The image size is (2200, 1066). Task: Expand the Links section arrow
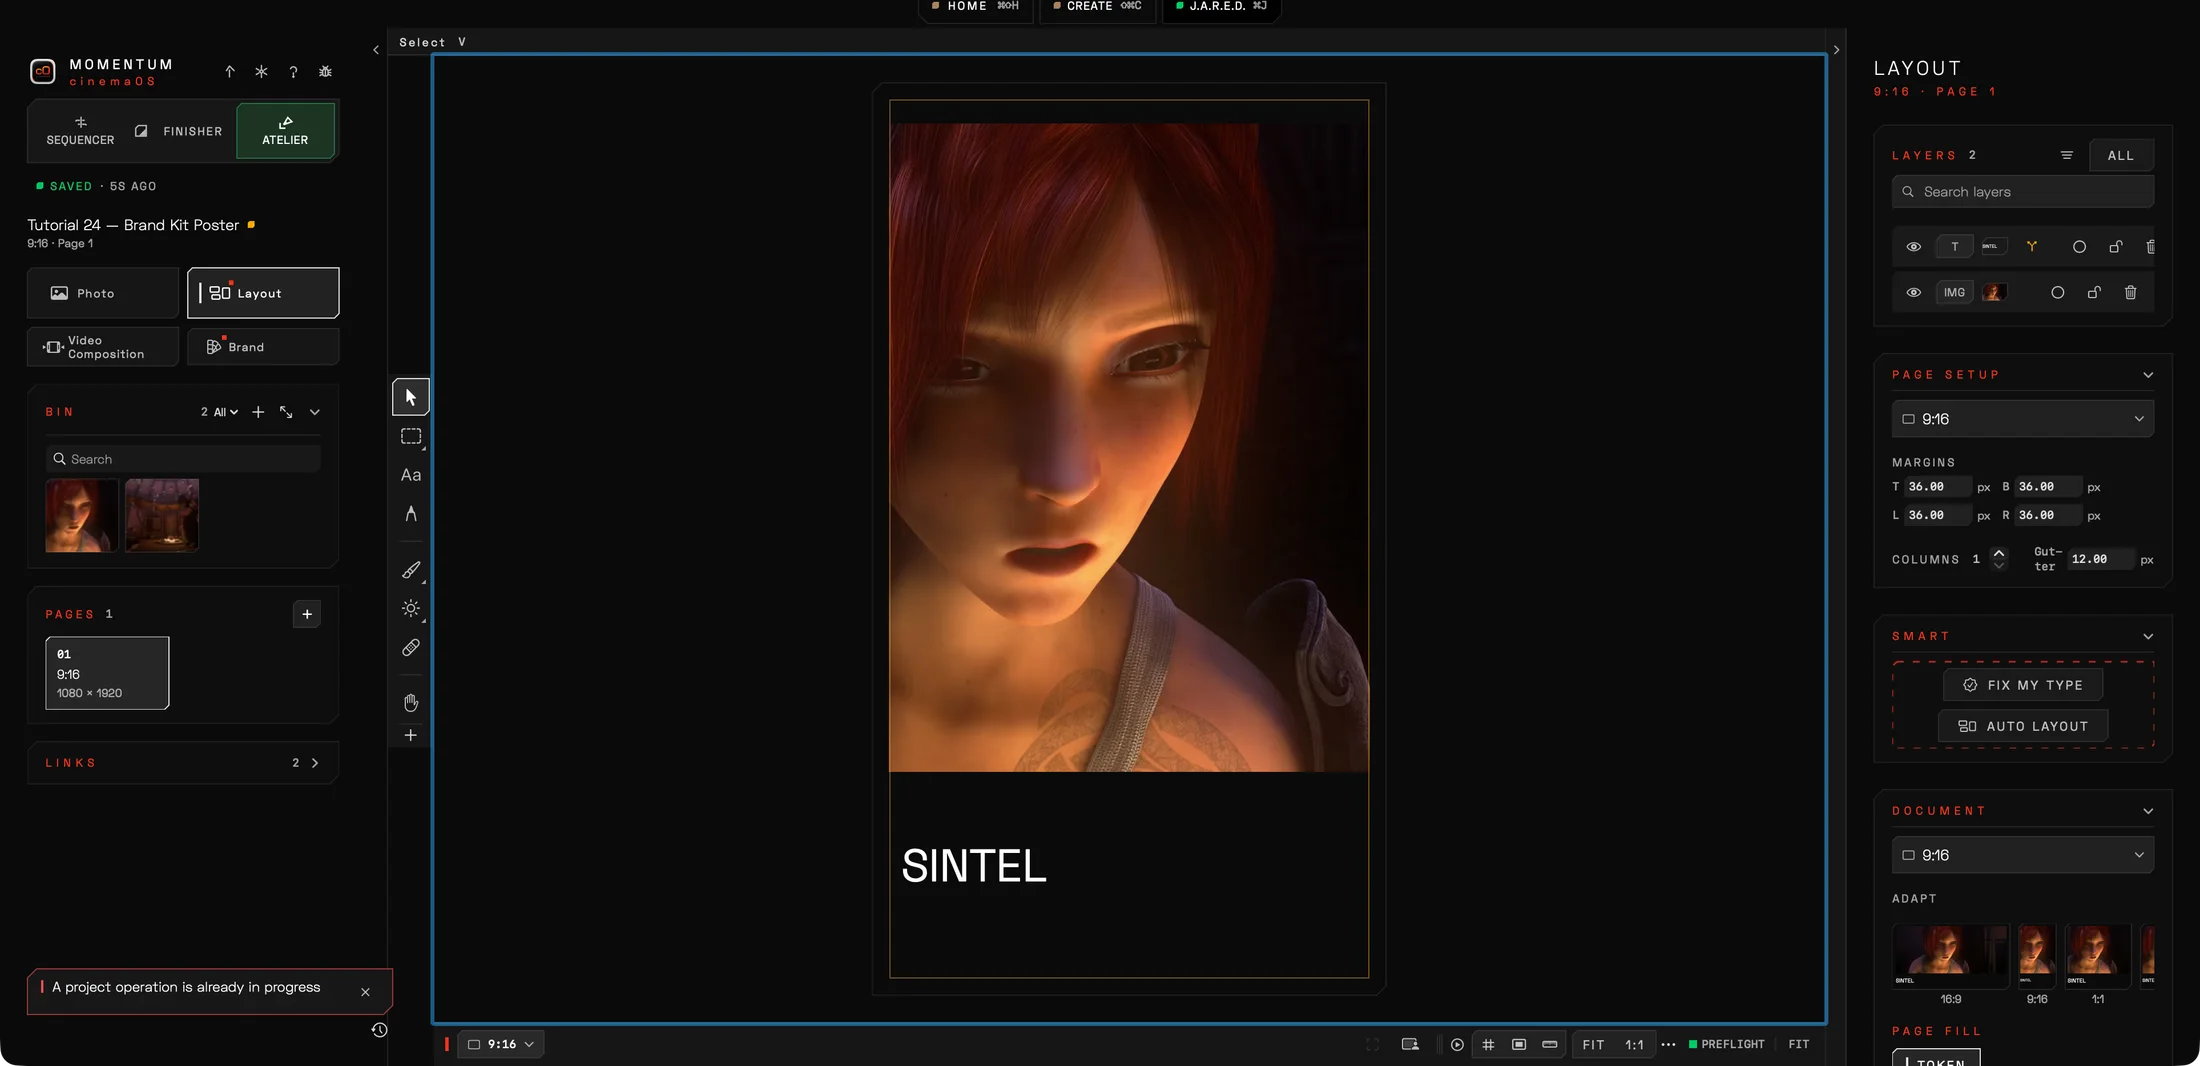(315, 763)
